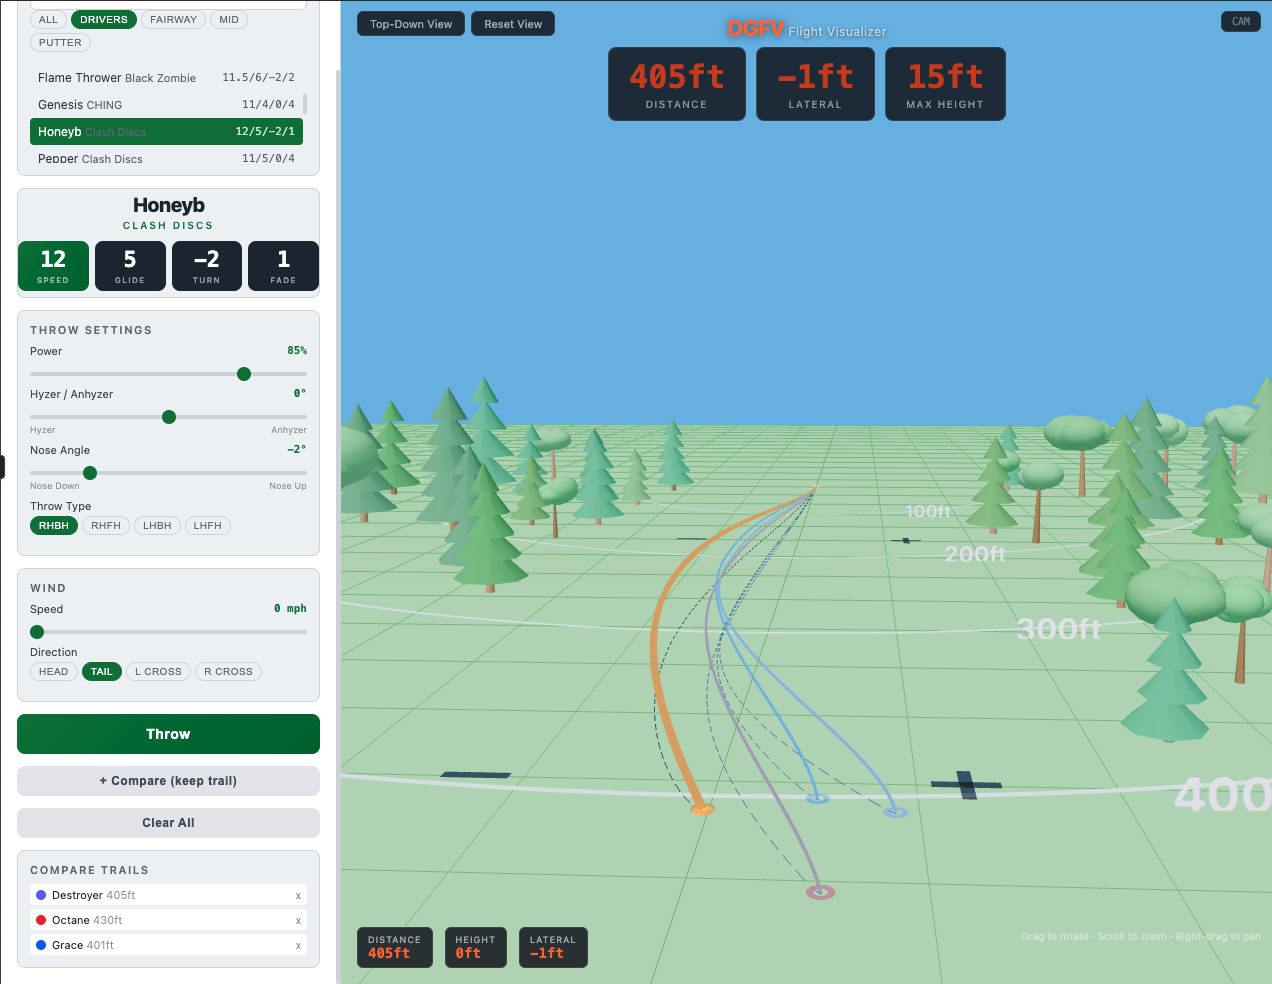Switch to Top-Down View
Image resolution: width=1272 pixels, height=984 pixels.
pyautogui.click(x=410, y=23)
